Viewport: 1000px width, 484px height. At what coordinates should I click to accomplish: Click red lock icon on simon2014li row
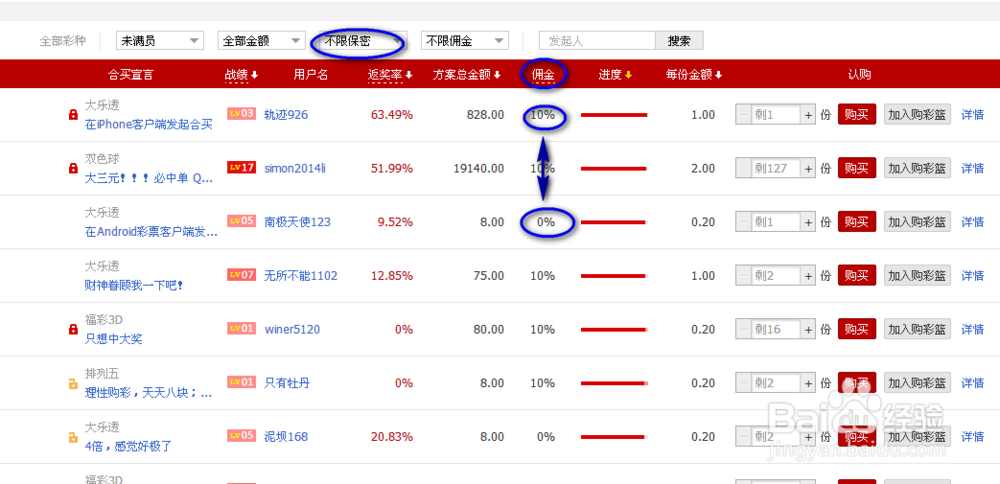(x=73, y=168)
